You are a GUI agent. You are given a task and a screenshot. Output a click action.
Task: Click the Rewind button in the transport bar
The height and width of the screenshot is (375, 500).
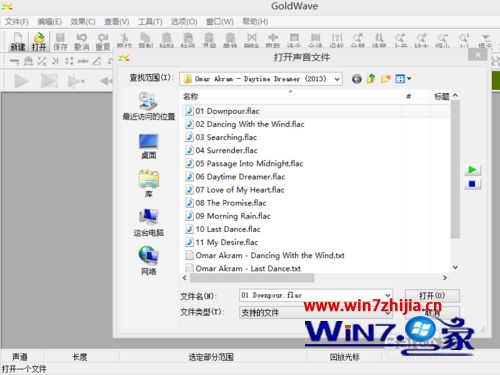(x=106, y=81)
